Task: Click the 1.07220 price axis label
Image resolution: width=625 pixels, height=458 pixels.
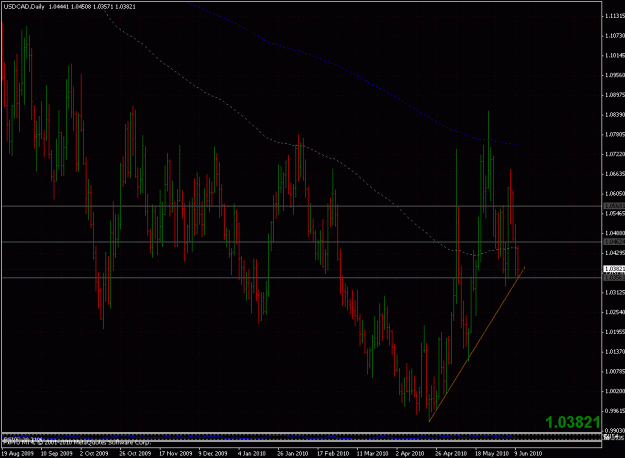Action: pos(614,154)
